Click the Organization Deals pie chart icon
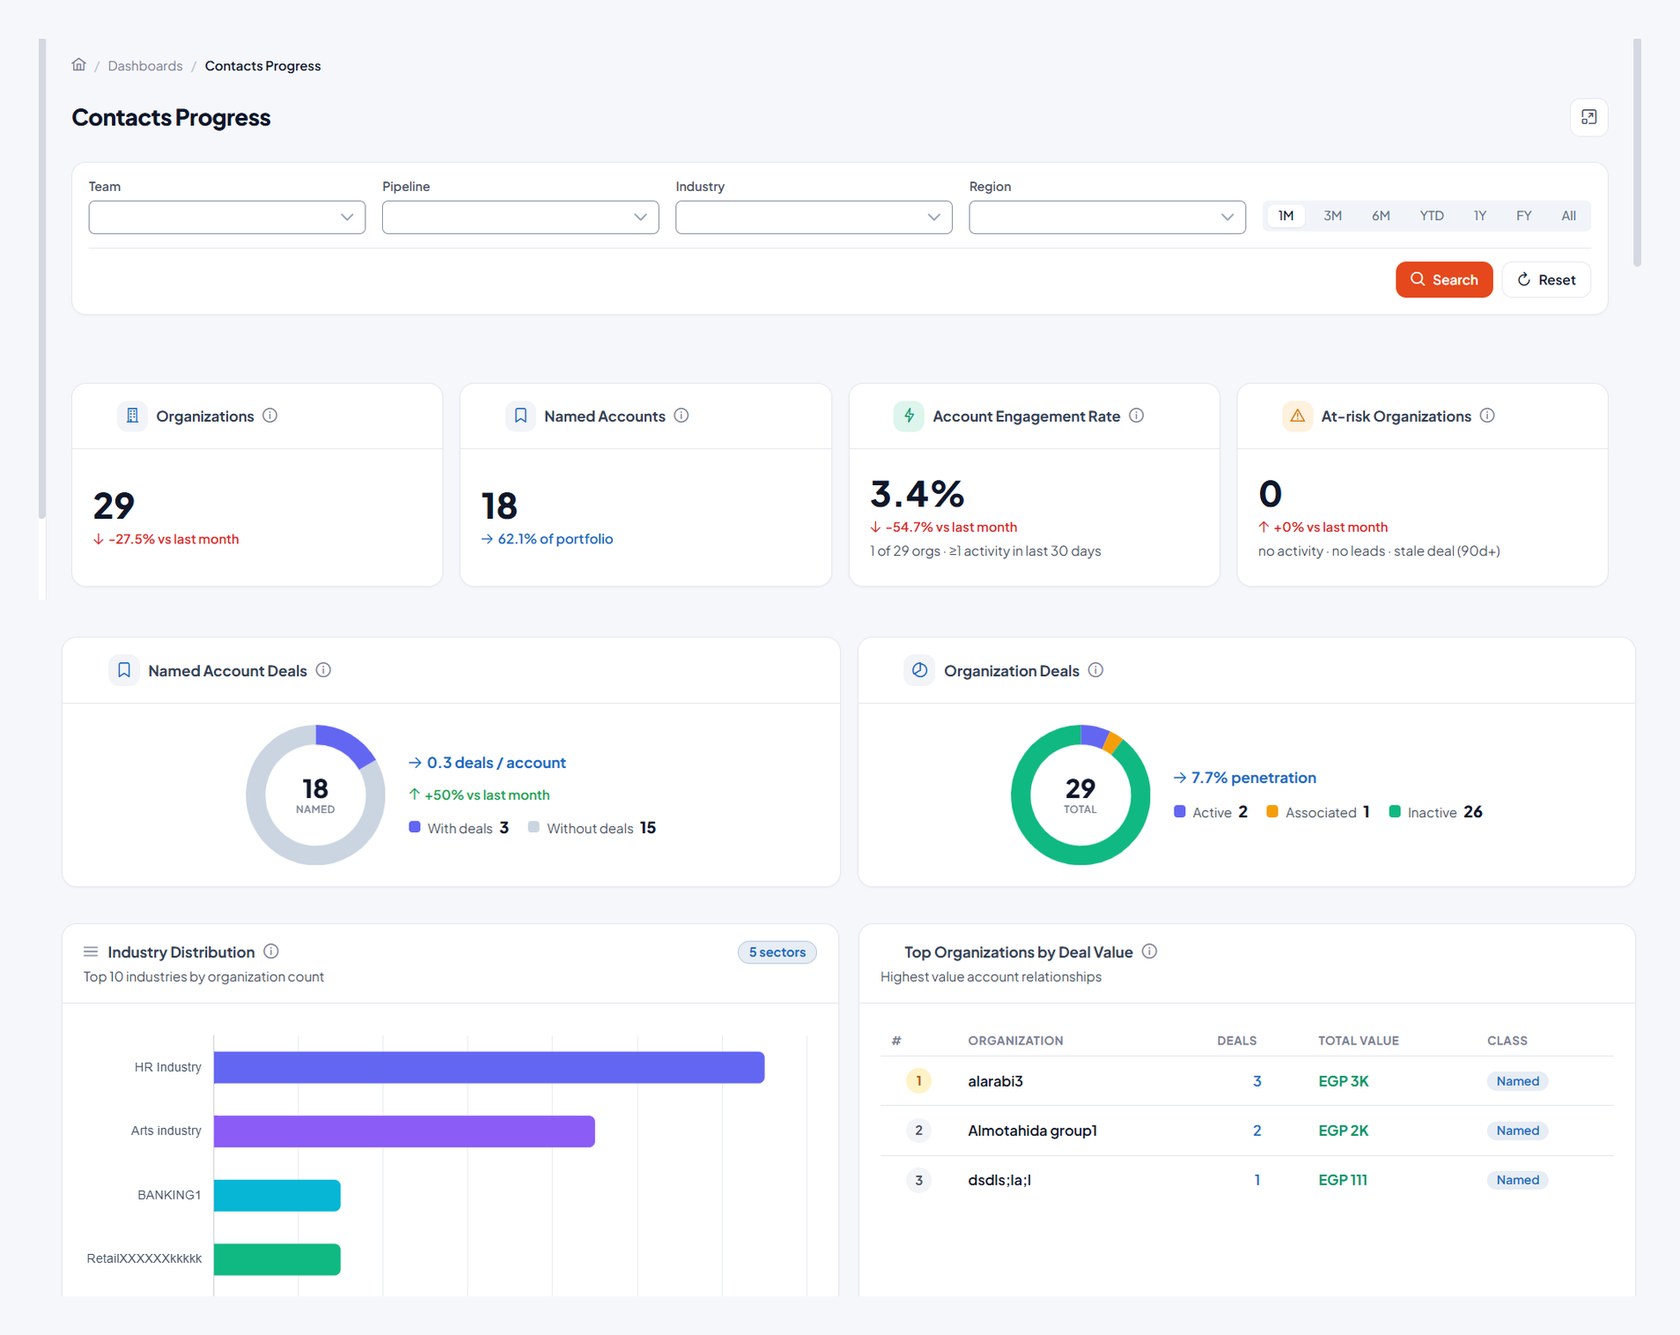The height and width of the screenshot is (1335, 1680). tap(919, 670)
